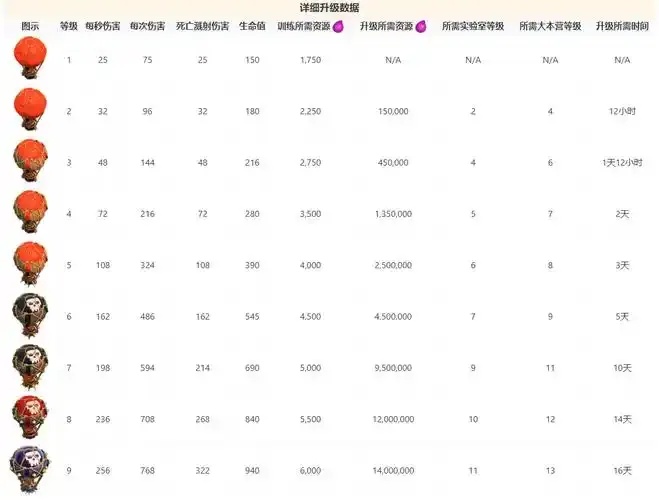This screenshot has width=659, height=500.
Task: Select death damage cell 322
Action: point(202,471)
